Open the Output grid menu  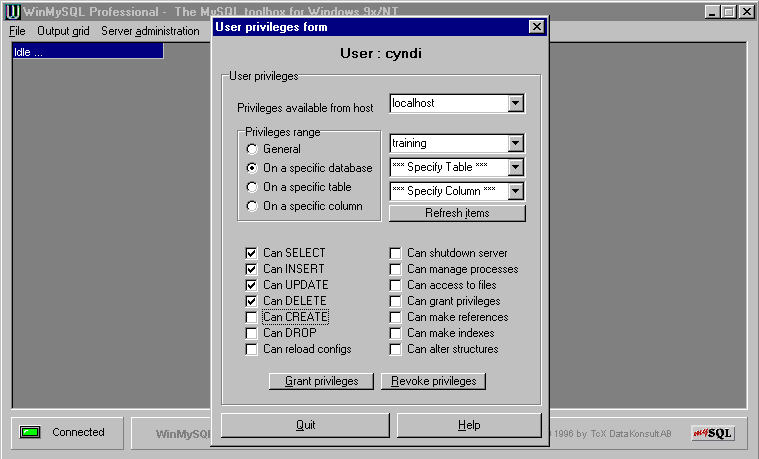(63, 31)
